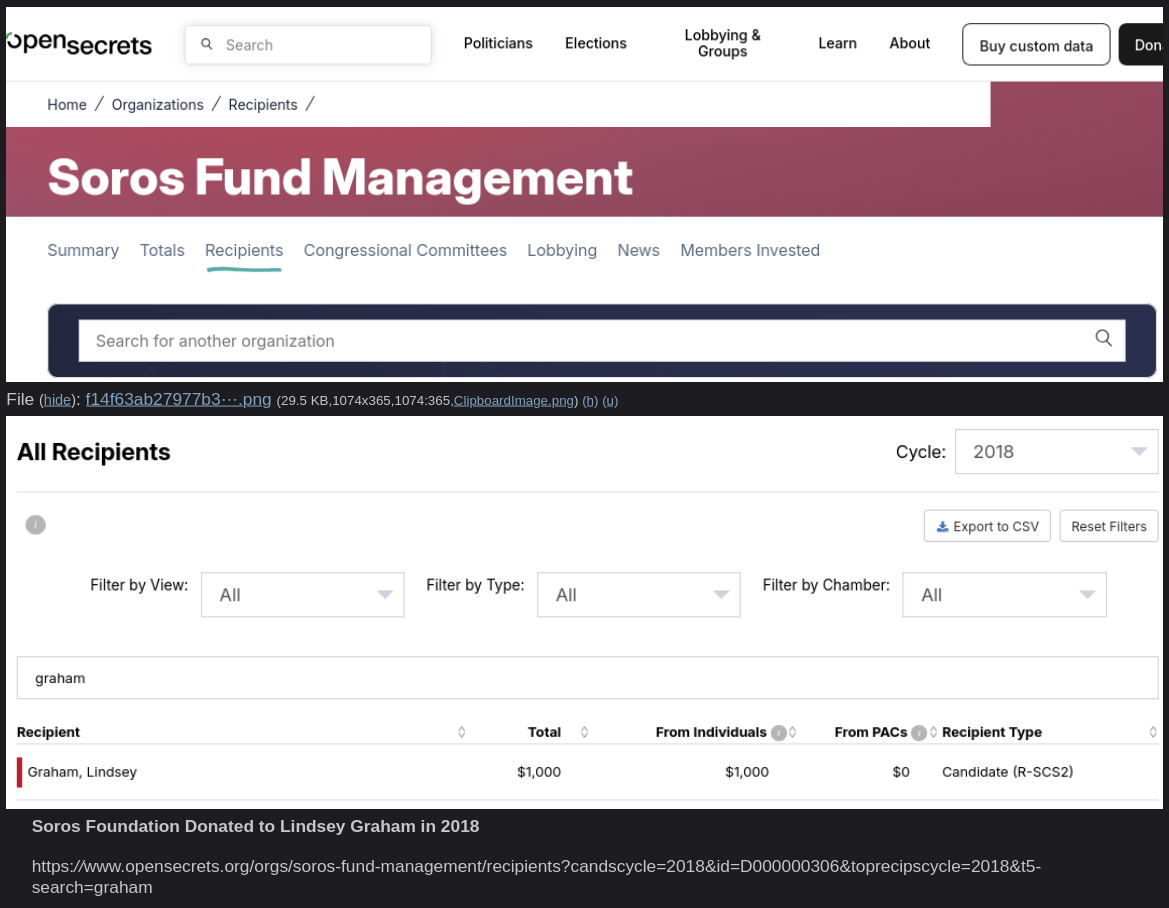1169x908 pixels.
Task: Open the News tab
Action: [638, 250]
